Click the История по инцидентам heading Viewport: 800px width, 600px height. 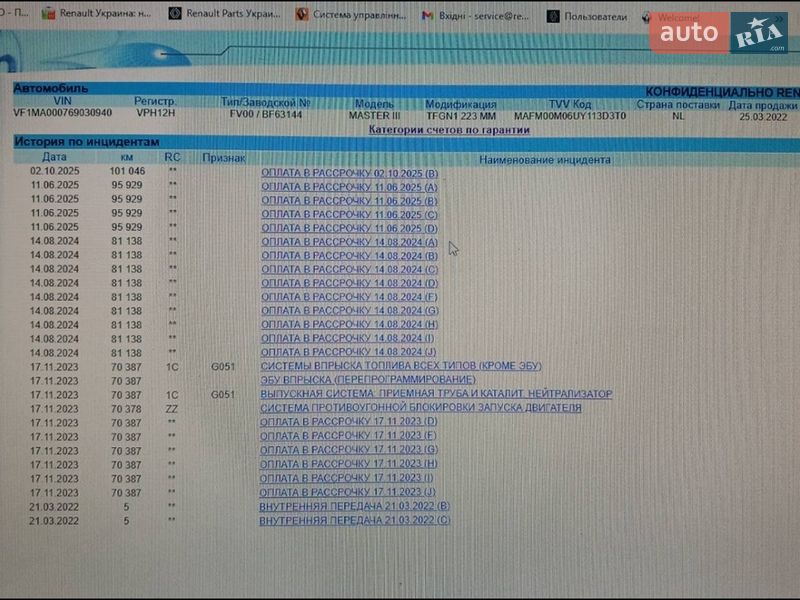[87, 142]
